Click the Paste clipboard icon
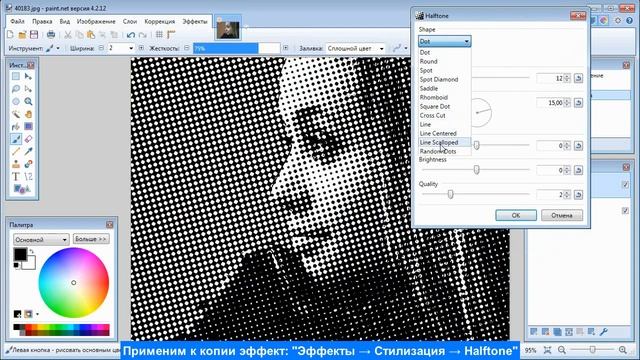 91,35
